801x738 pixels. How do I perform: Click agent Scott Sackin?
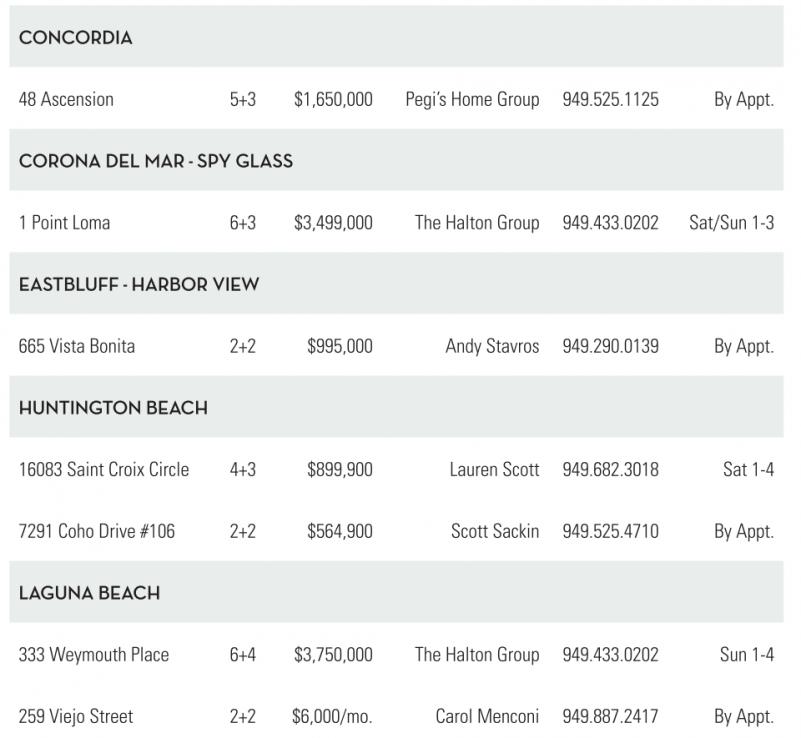495,532
